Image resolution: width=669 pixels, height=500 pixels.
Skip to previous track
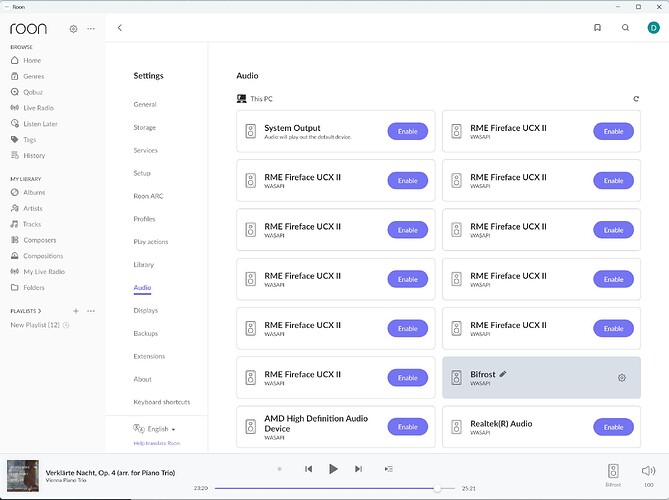pos(308,469)
